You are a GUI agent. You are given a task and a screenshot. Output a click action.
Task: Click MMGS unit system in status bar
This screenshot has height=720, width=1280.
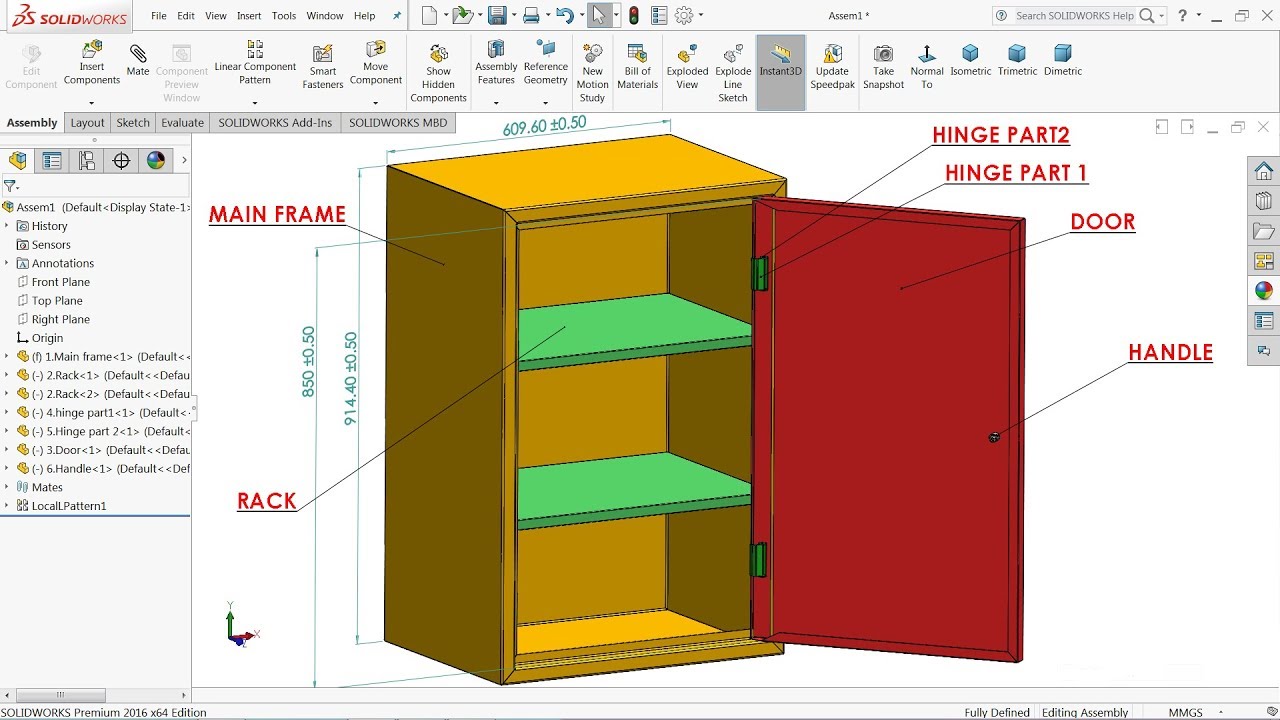tap(1186, 712)
